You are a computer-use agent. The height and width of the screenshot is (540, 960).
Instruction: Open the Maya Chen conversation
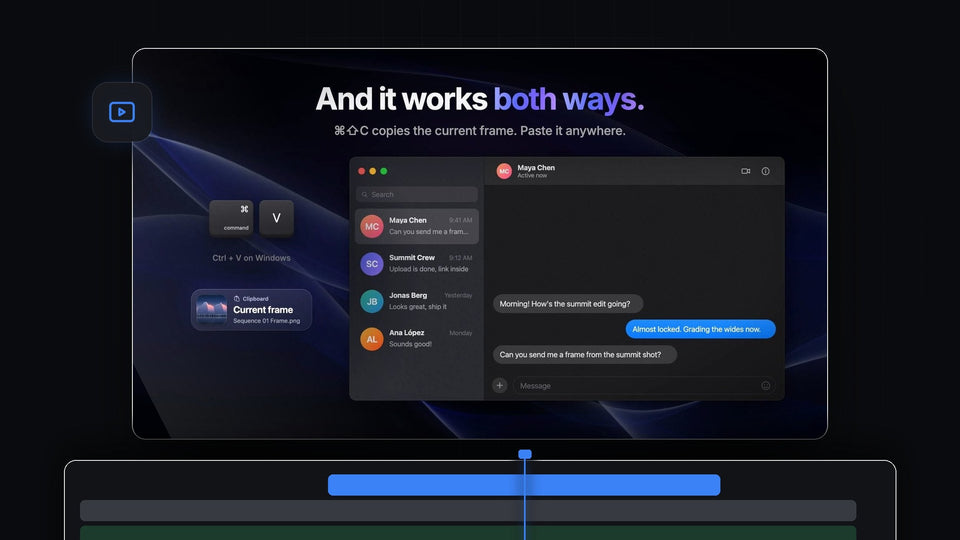416,227
